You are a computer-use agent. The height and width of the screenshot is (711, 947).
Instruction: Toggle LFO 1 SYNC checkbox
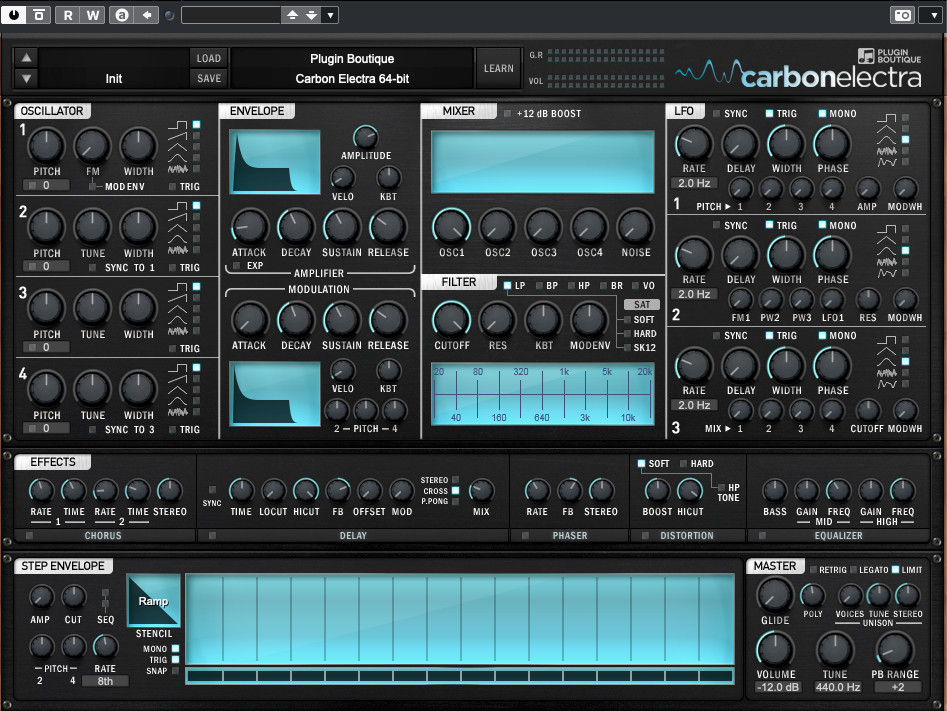(718, 114)
